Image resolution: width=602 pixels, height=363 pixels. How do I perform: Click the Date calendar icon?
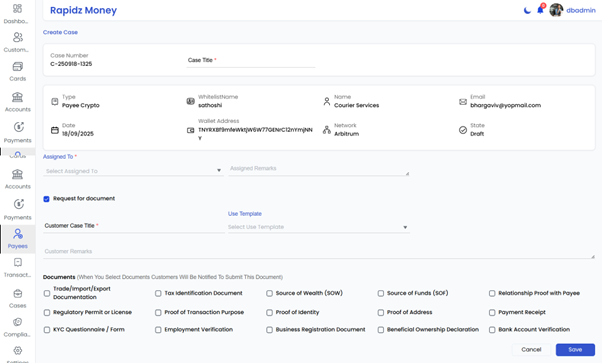[55, 130]
